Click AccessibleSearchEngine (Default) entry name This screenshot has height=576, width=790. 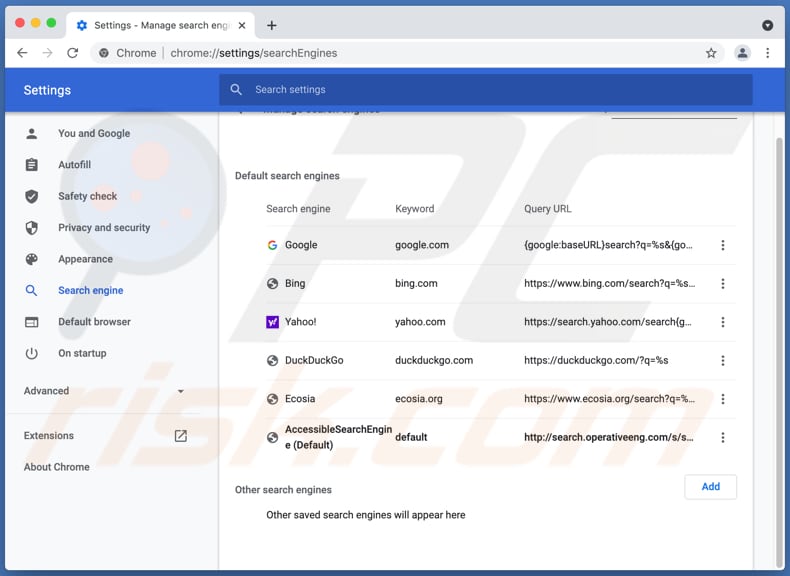338,437
